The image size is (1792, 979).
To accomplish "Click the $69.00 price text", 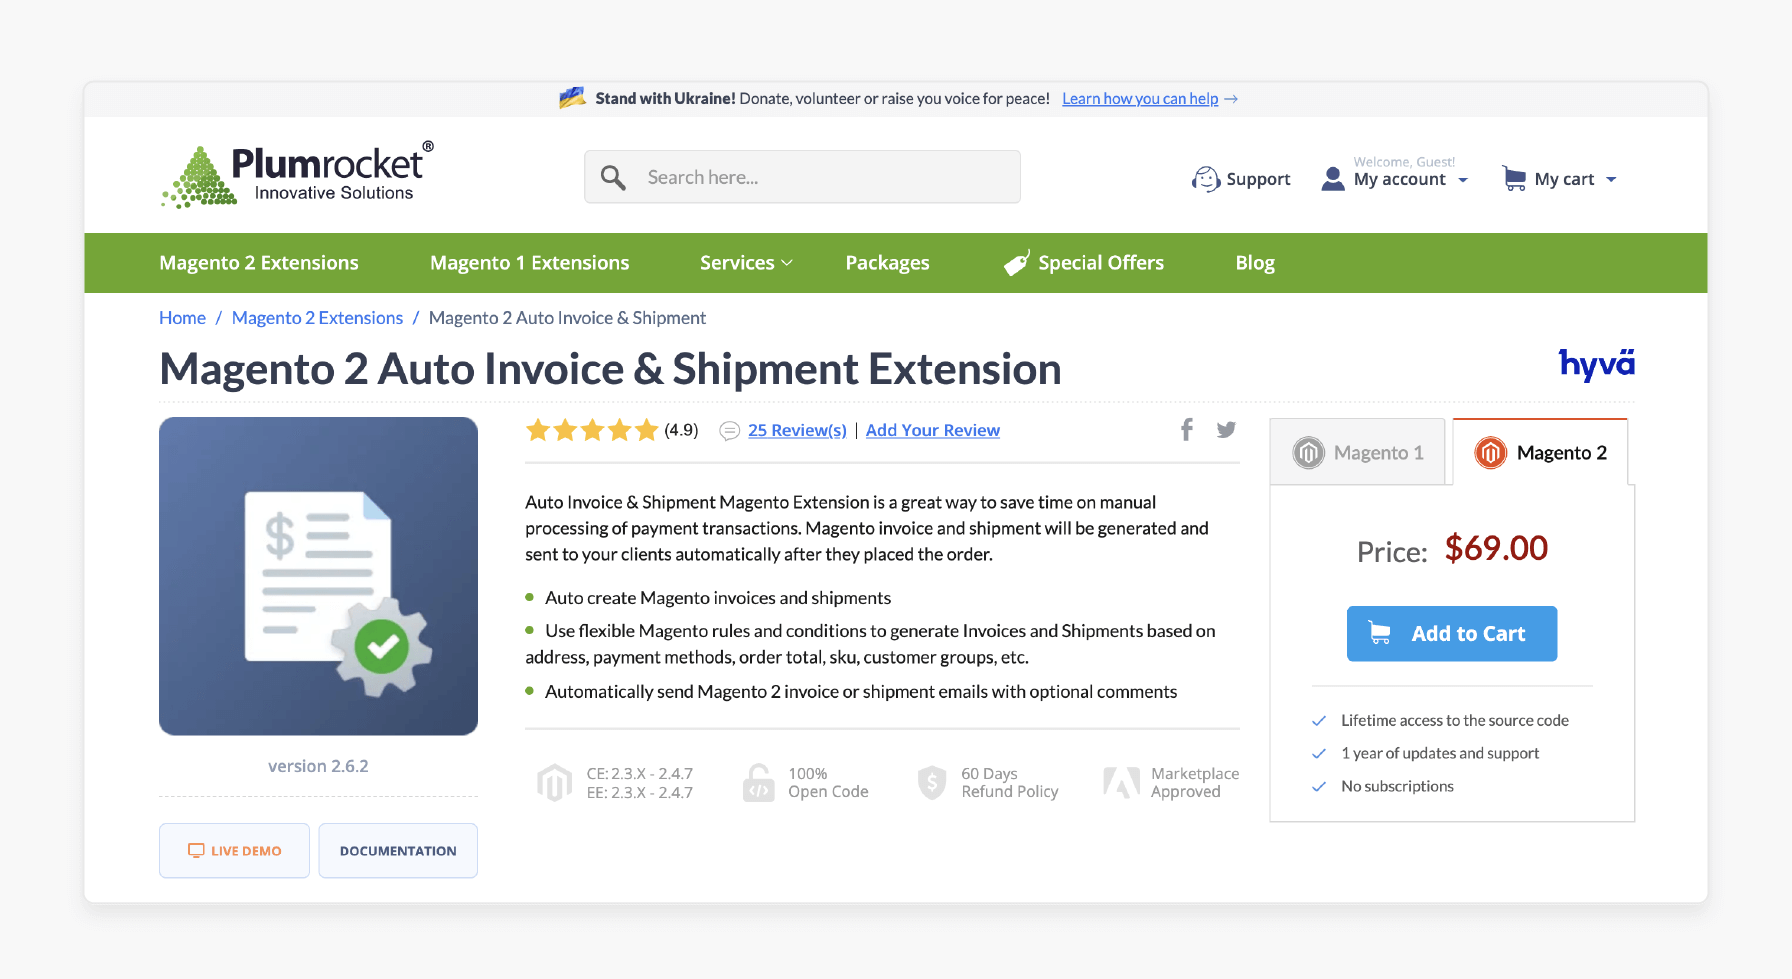I will pyautogui.click(x=1496, y=549).
